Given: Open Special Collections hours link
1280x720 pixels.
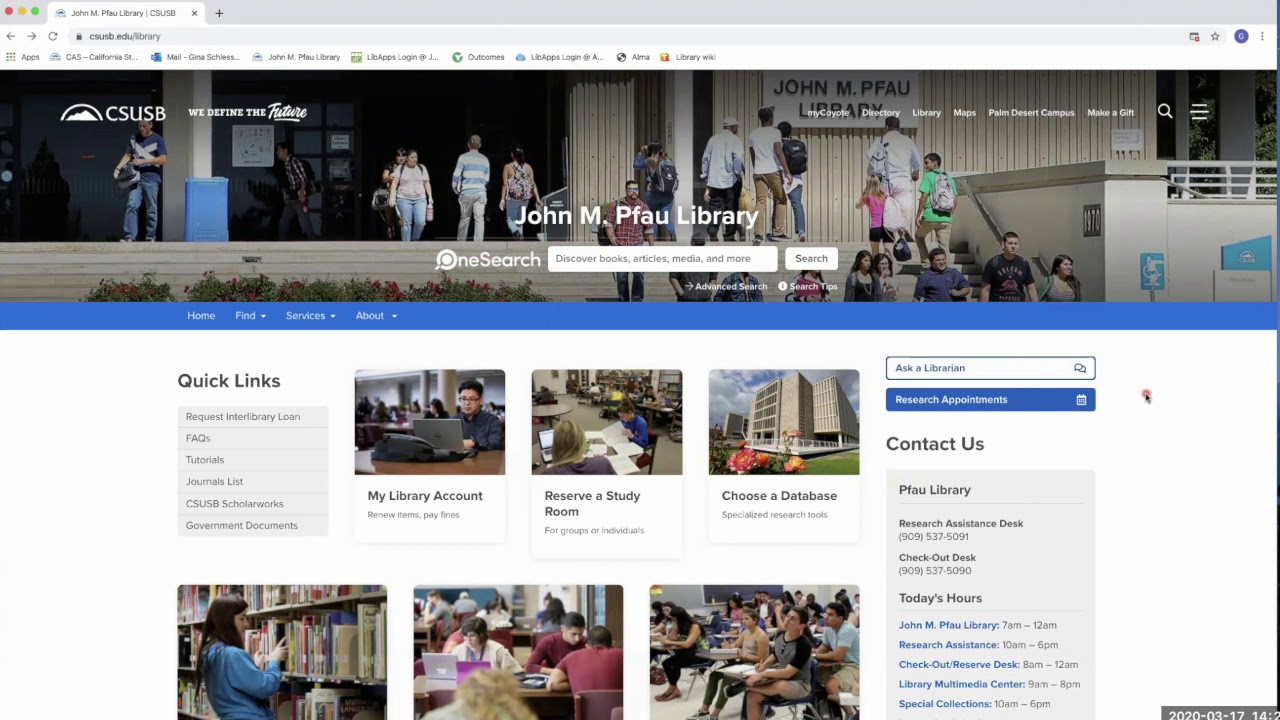Looking at the screenshot, I should pos(944,704).
